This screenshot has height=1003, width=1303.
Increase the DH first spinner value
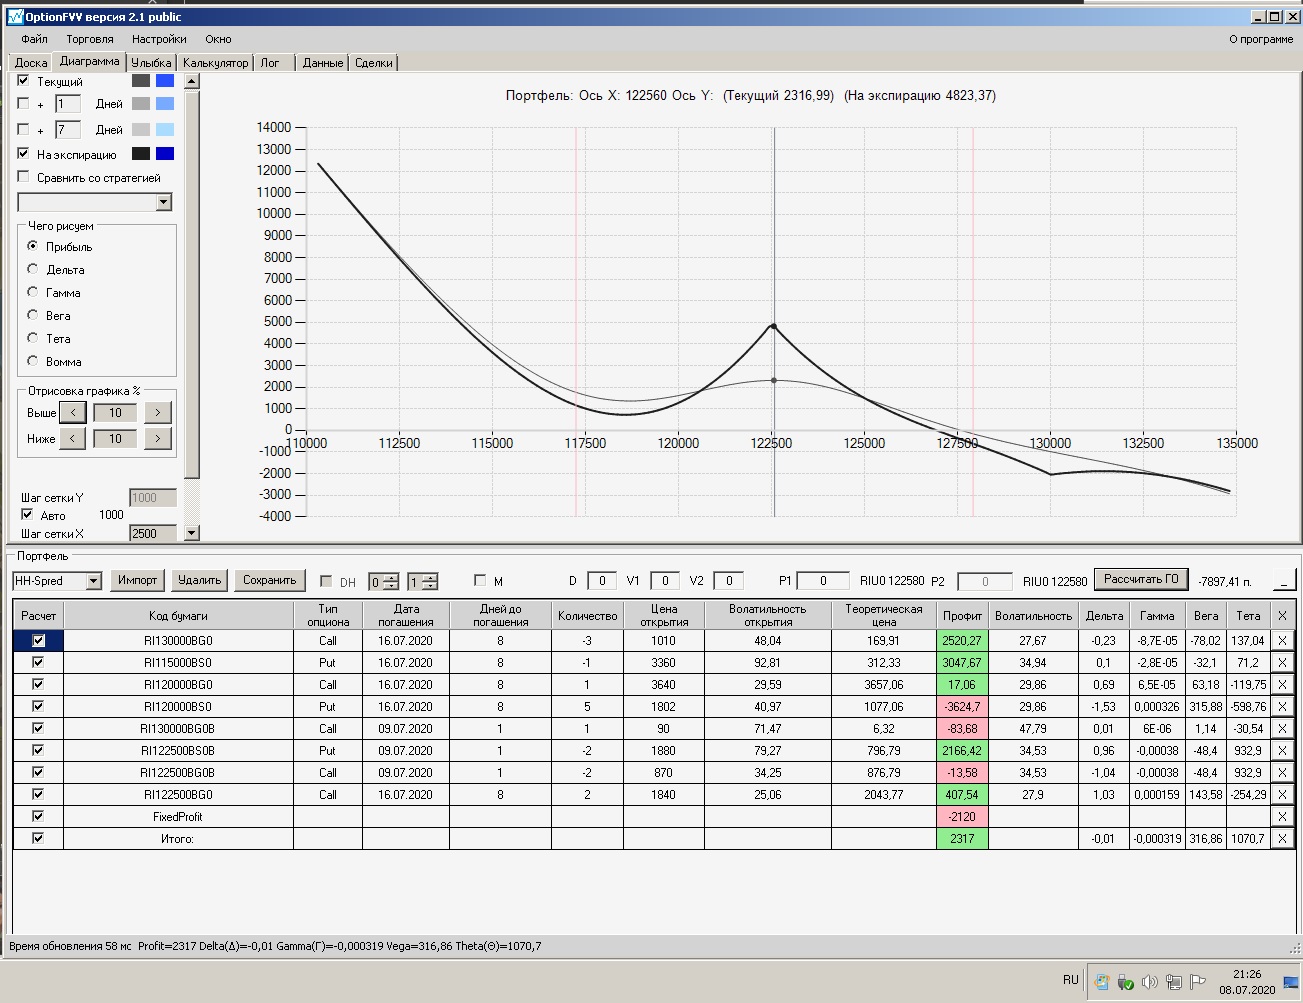391,577
